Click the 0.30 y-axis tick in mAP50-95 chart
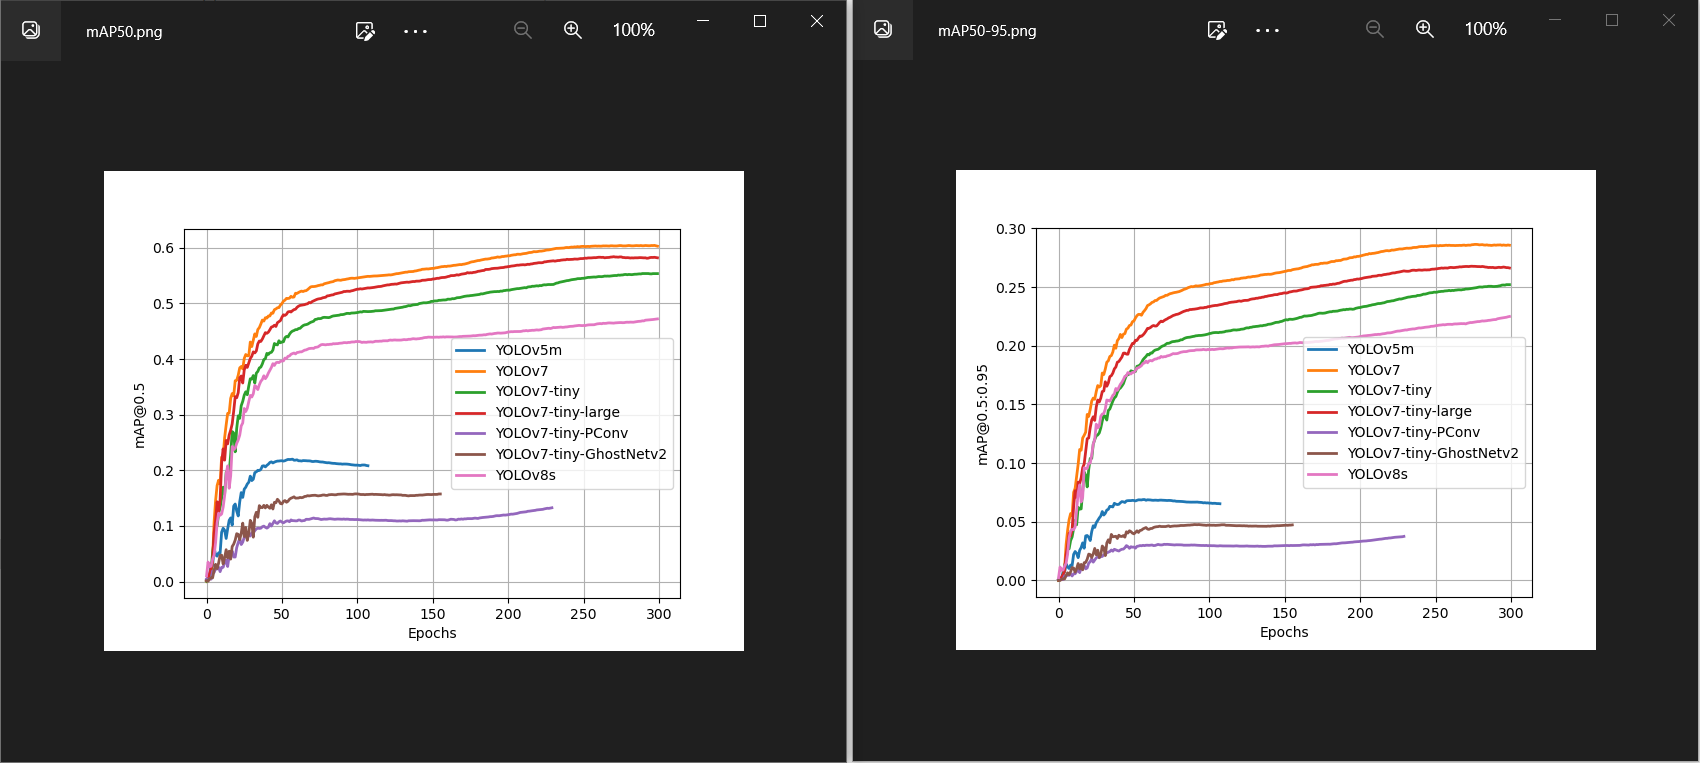 [1011, 229]
